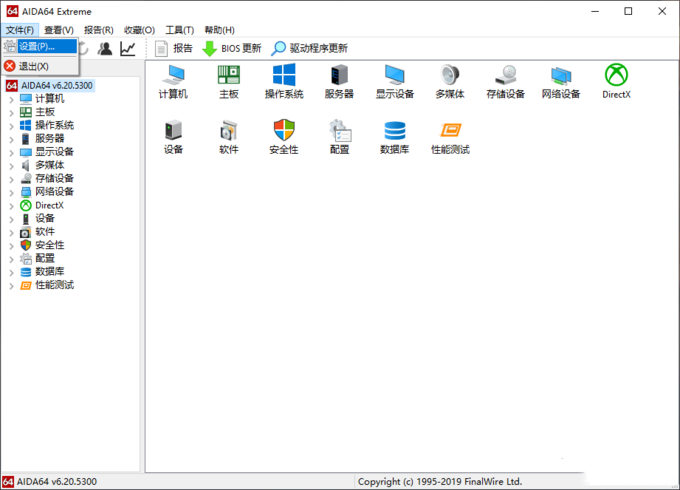Click the 驱动程序更新 driver update button

pyautogui.click(x=310, y=48)
